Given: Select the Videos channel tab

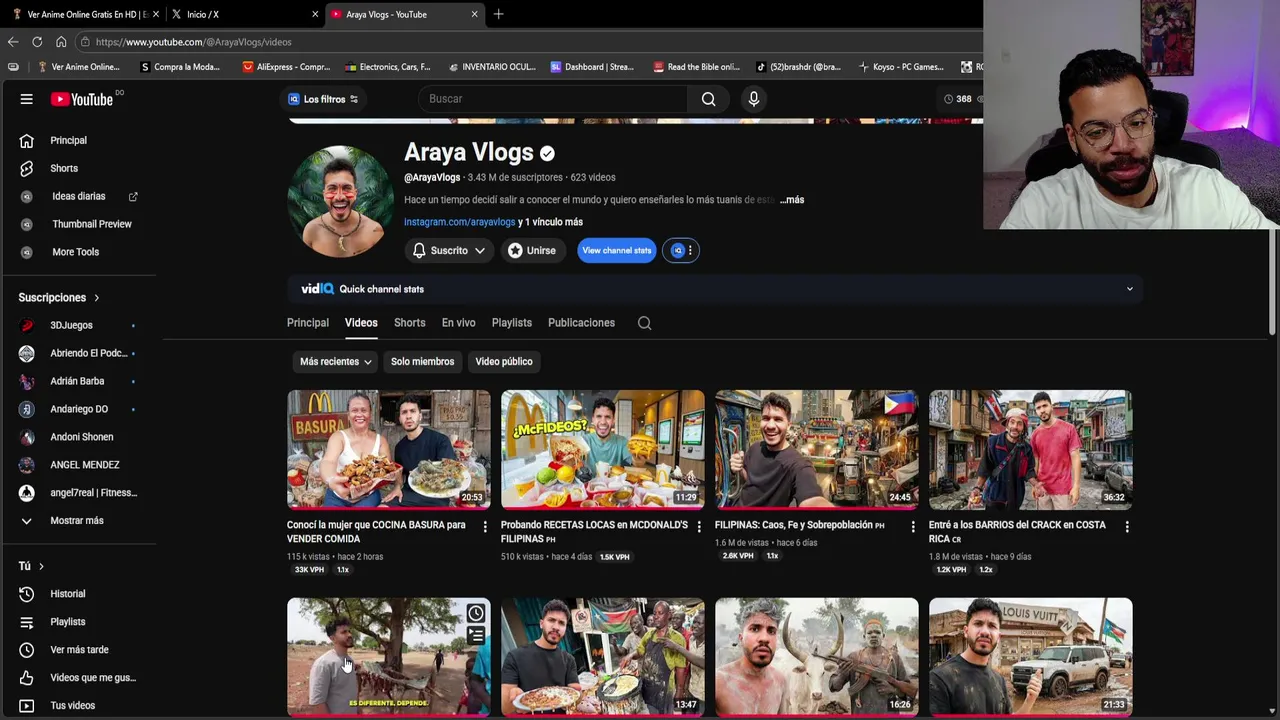Looking at the screenshot, I should [x=361, y=323].
